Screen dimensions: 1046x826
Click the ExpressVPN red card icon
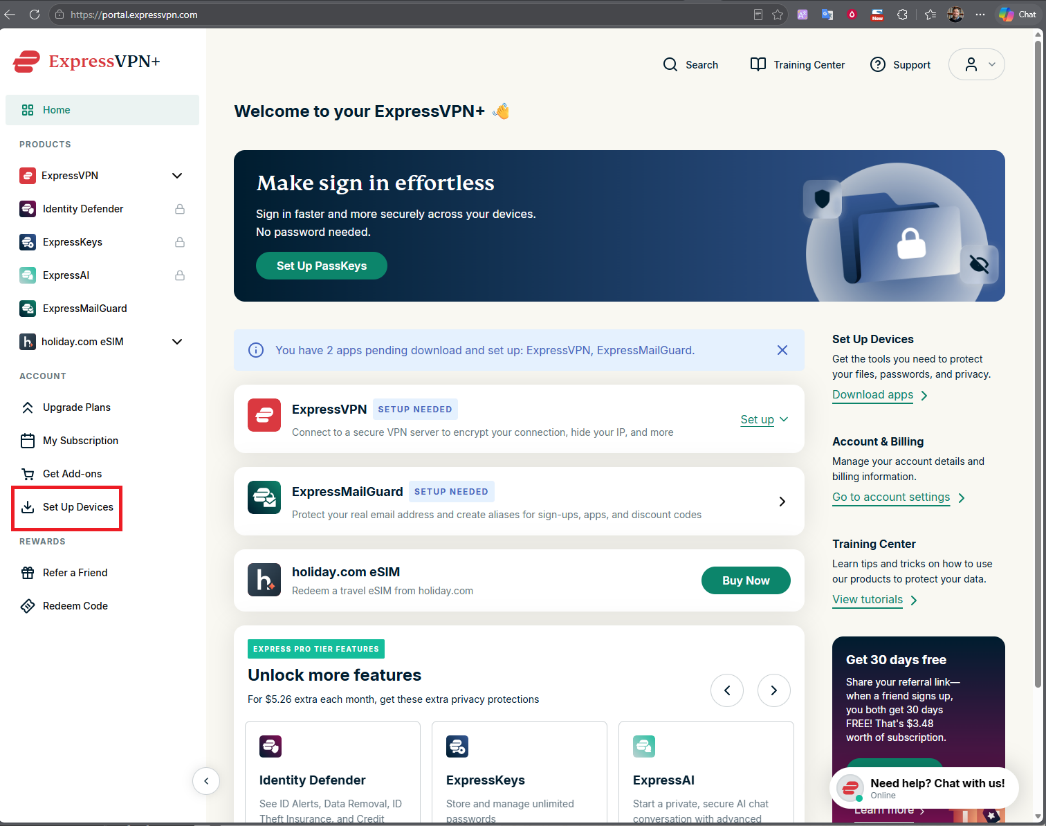point(264,415)
